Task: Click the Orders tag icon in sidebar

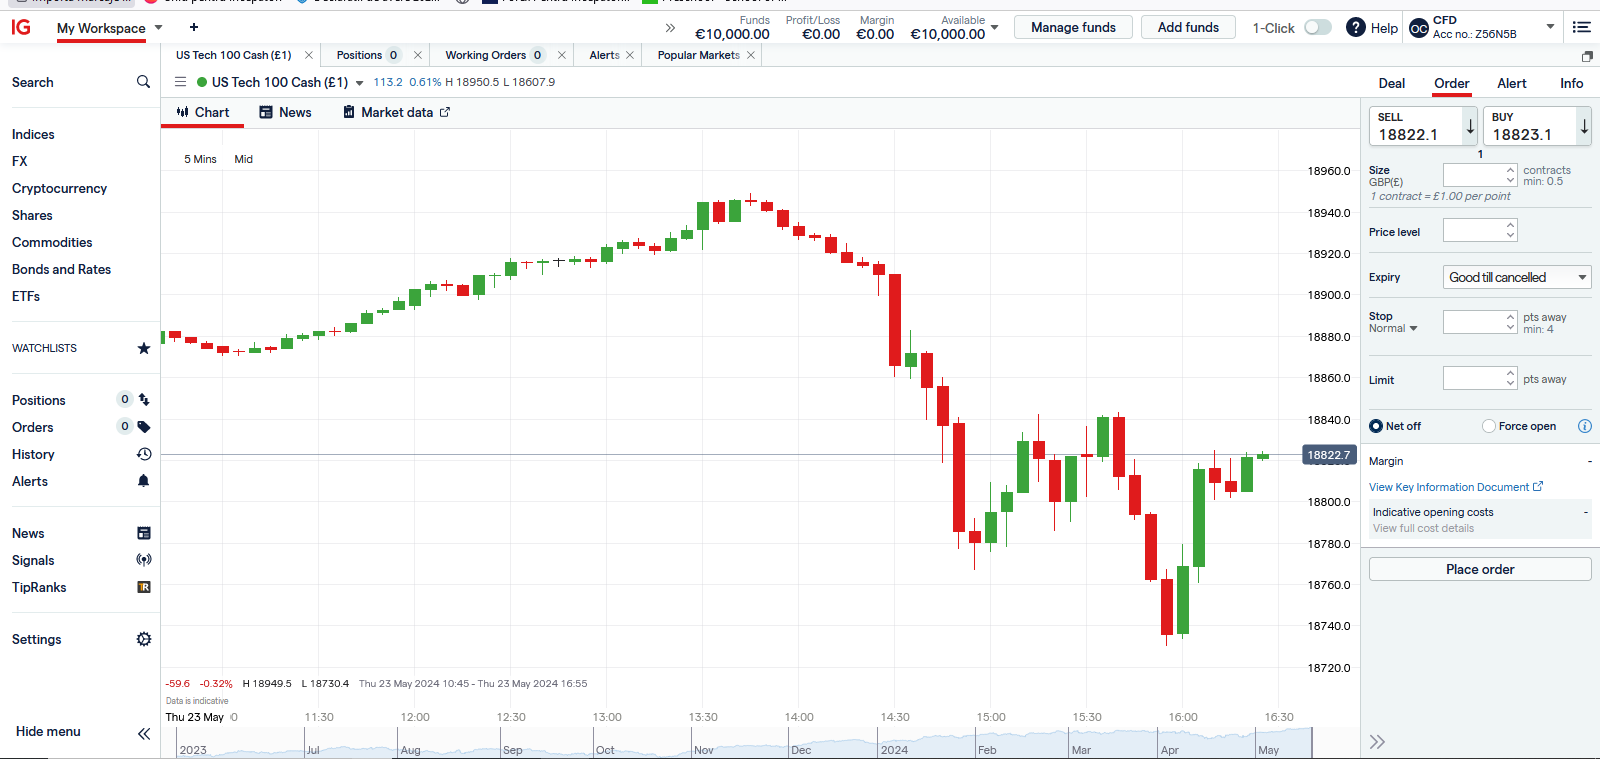Action: [144, 427]
